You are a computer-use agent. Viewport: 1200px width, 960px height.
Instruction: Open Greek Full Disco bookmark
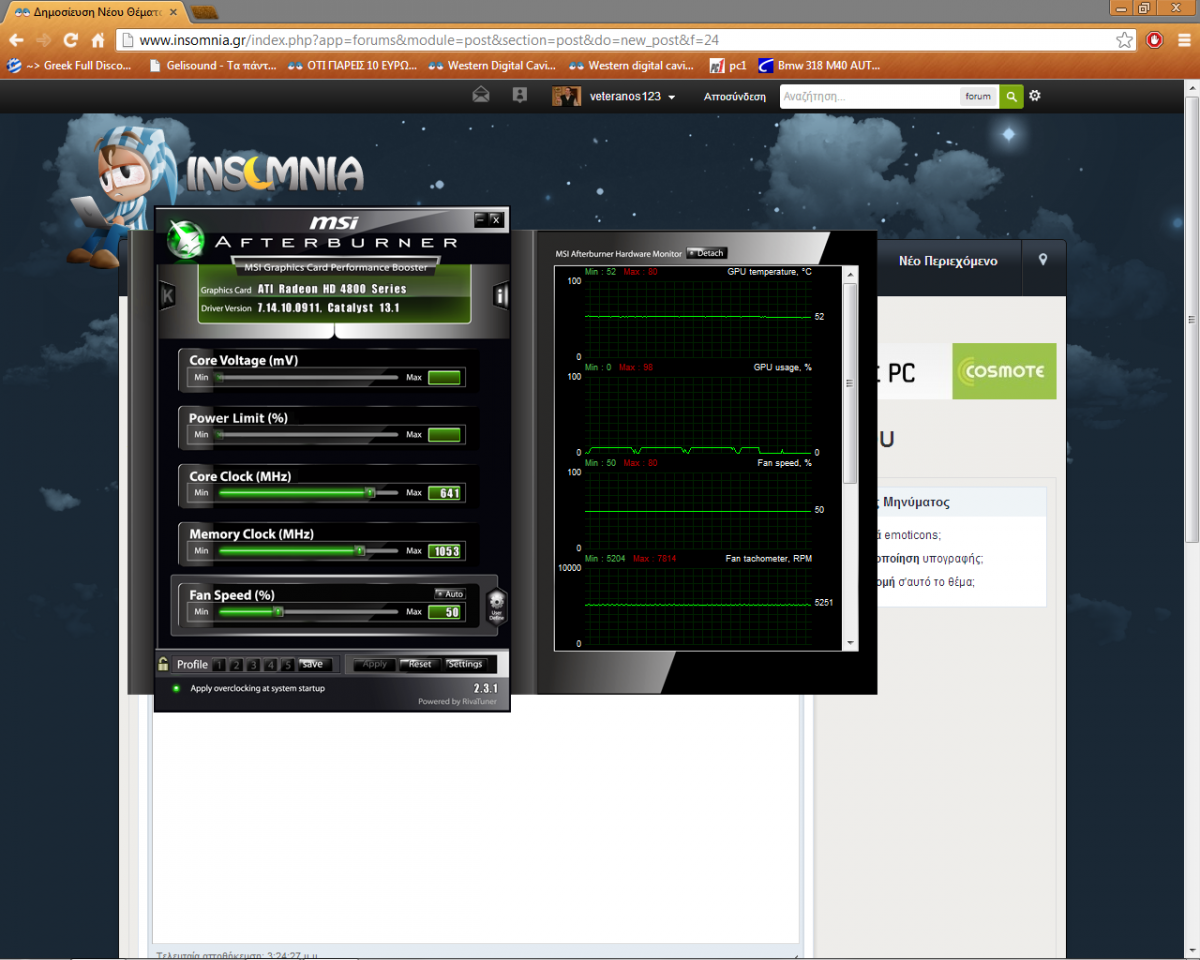coord(70,66)
